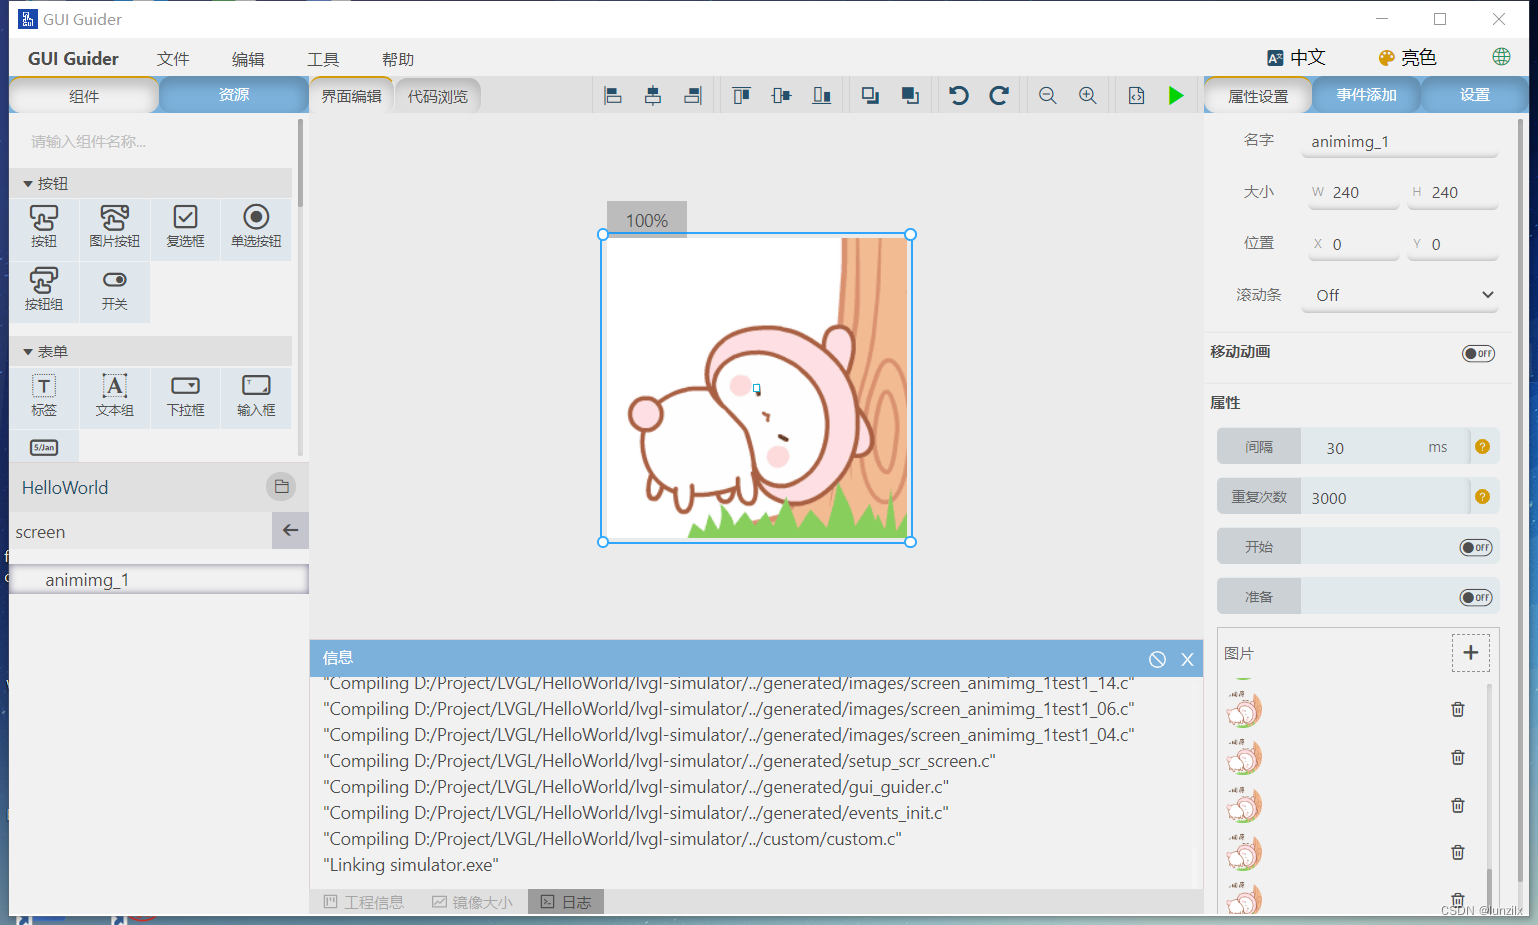Bring the widget to front
This screenshot has width=1538, height=925.
point(870,96)
